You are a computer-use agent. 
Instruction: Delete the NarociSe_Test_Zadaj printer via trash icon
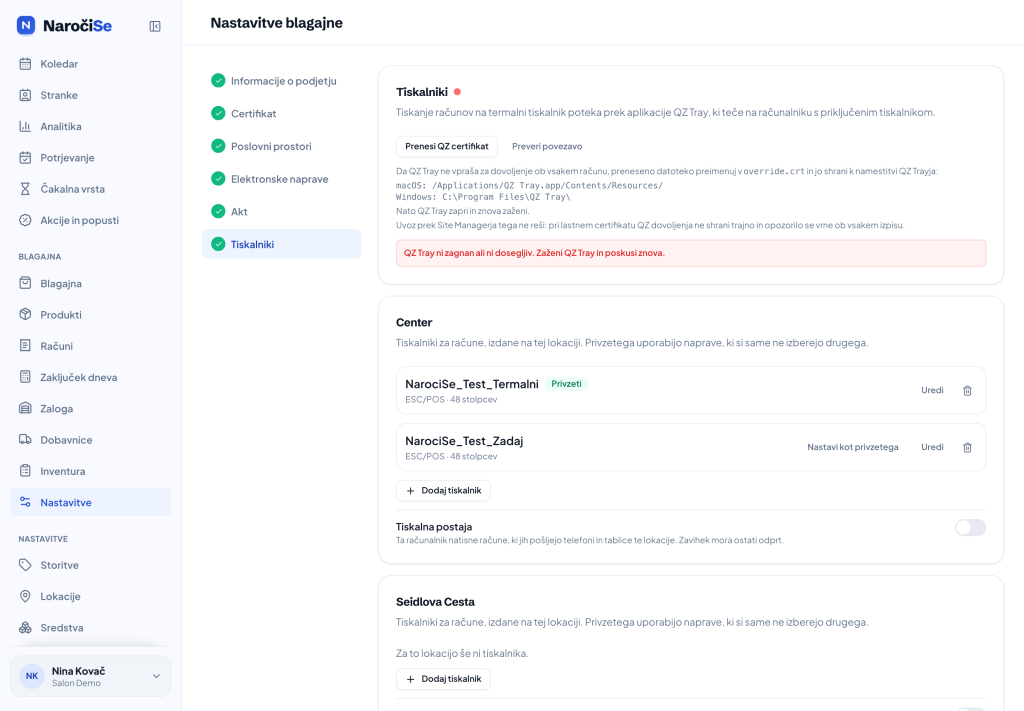tap(967, 447)
